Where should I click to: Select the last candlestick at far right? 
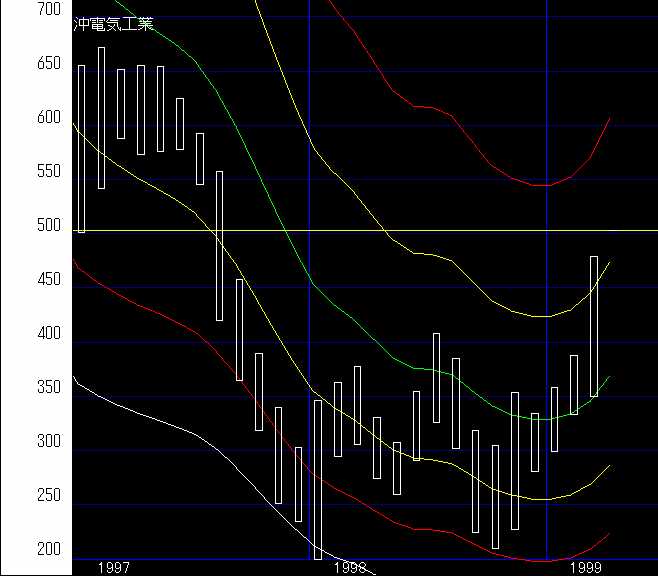click(594, 326)
